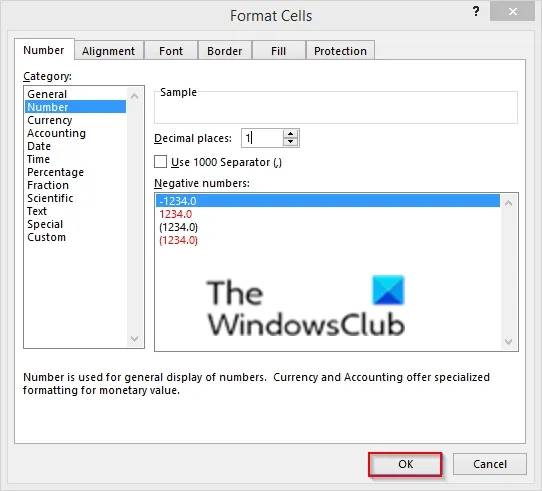Image resolution: width=542 pixels, height=491 pixels.
Task: Click Negative numbers list scroll down arrow
Action: pos(508,342)
